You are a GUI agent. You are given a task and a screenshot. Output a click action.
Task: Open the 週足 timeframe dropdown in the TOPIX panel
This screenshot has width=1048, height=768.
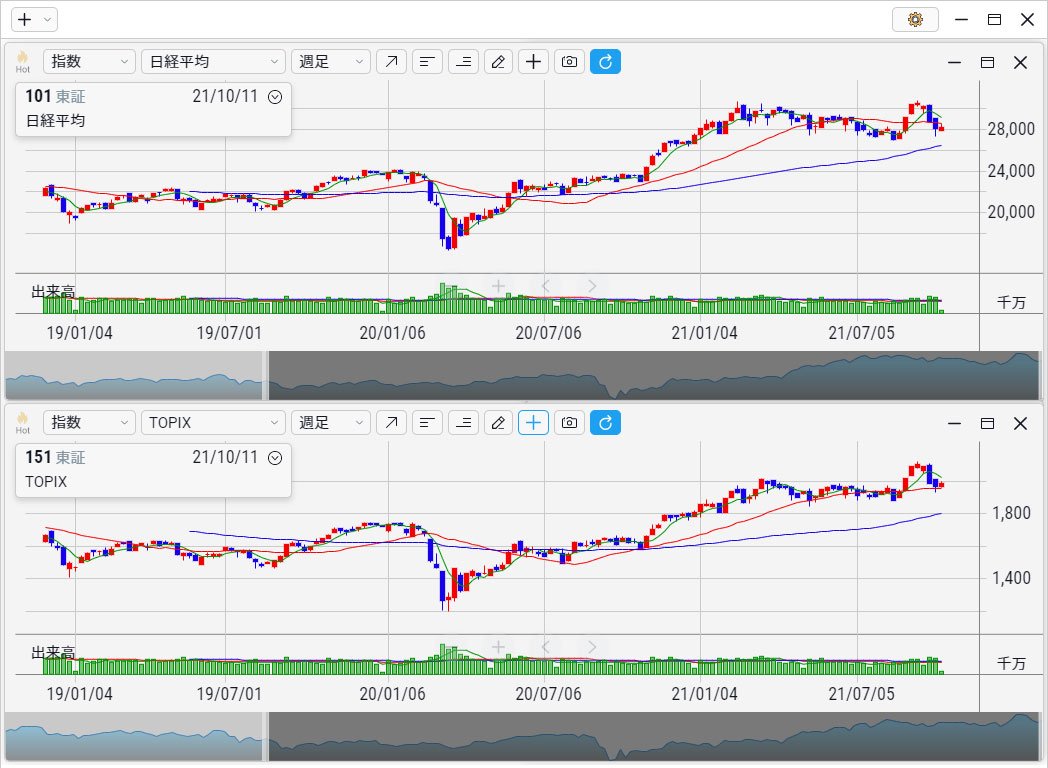coord(331,422)
